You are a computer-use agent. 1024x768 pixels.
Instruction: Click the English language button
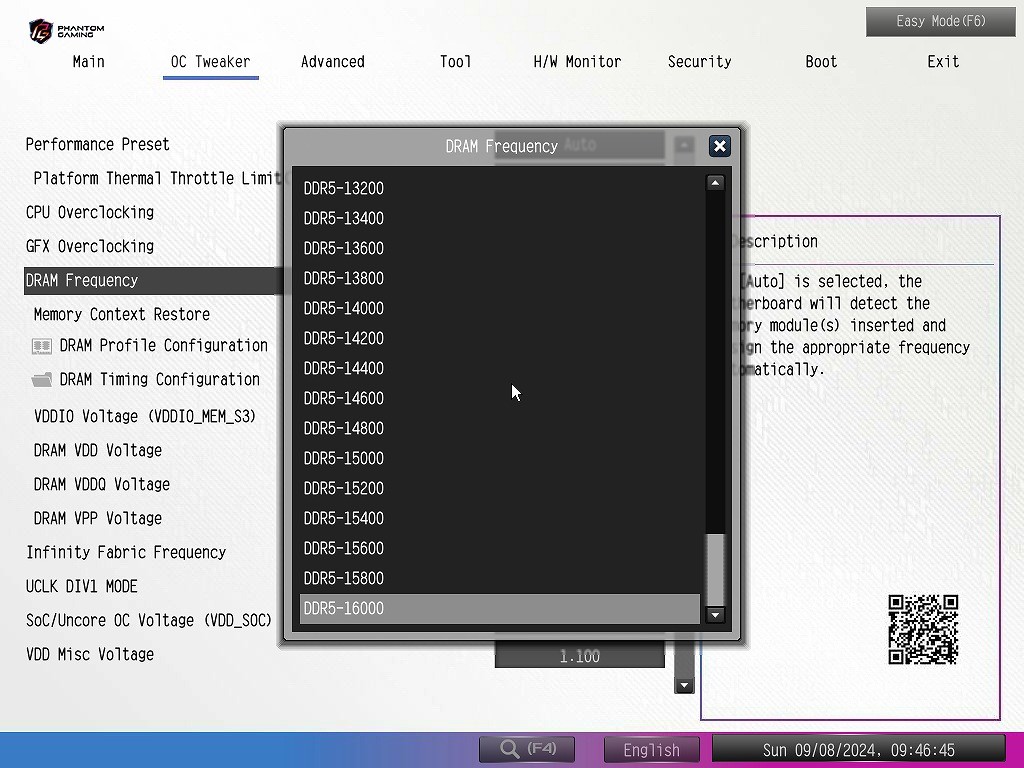(652, 750)
